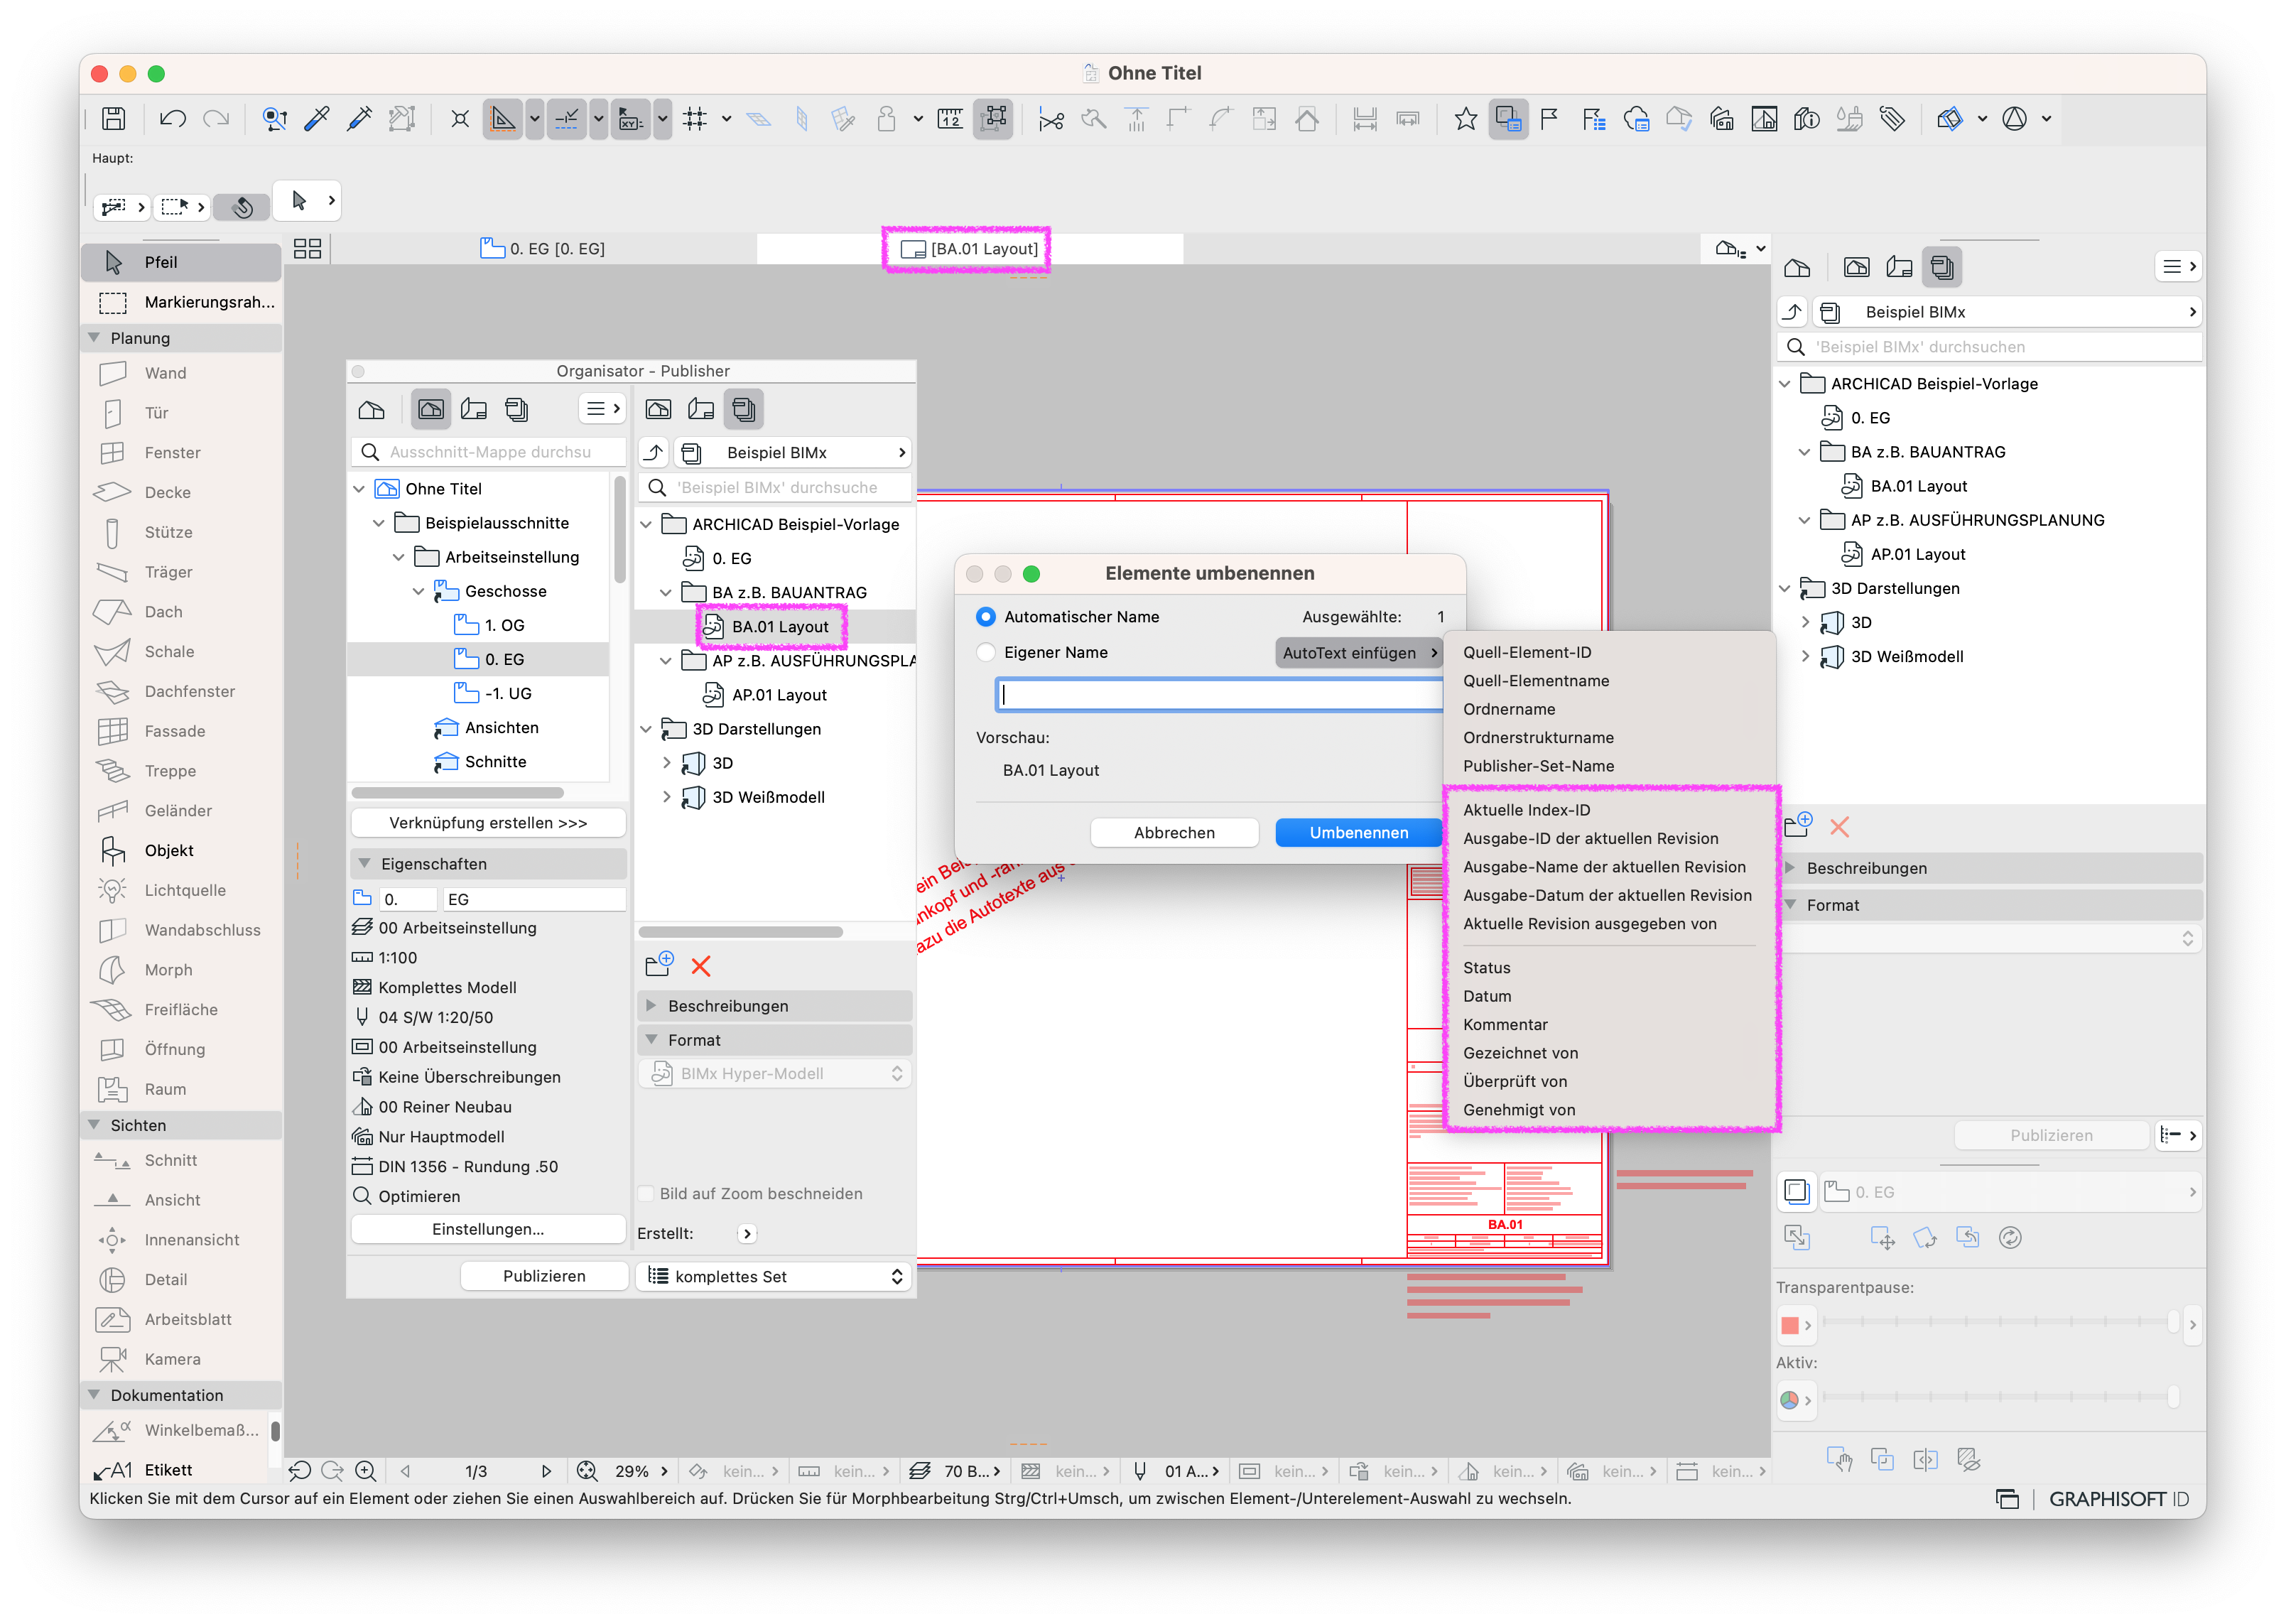
Task: Expand Beschreibungen section in Organisator
Action: [652, 1006]
